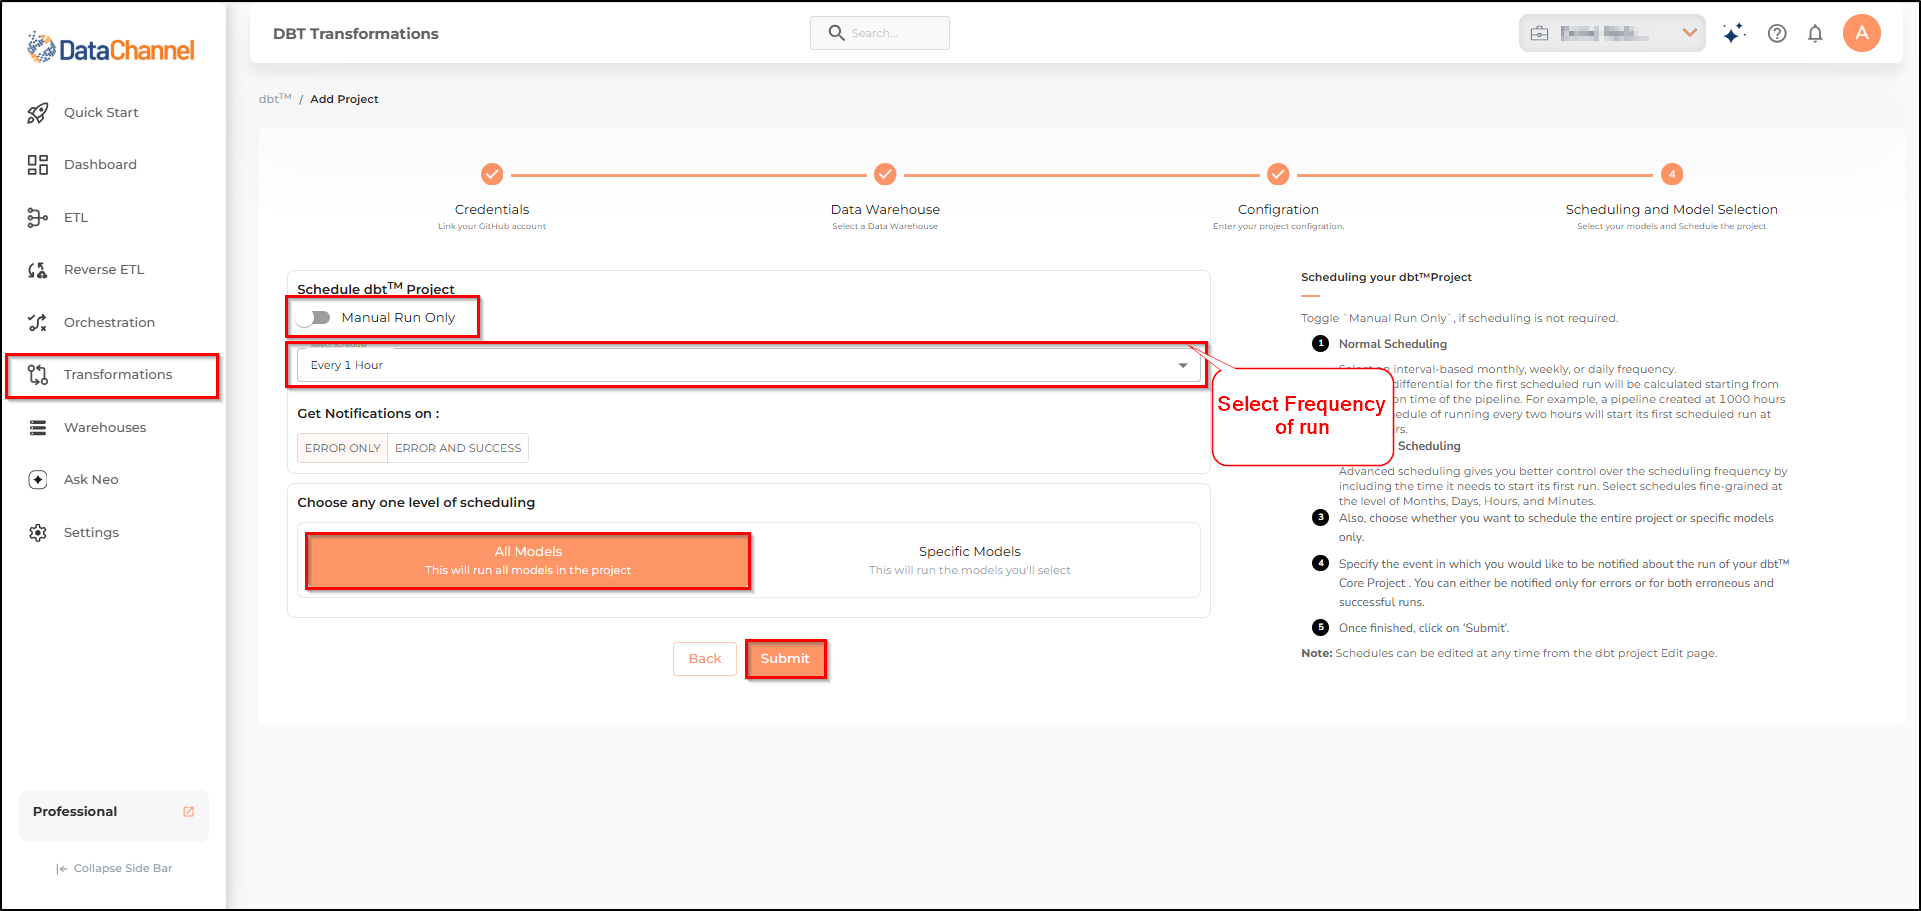
Task: Click the Reverse ETL icon
Action: pos(38,270)
